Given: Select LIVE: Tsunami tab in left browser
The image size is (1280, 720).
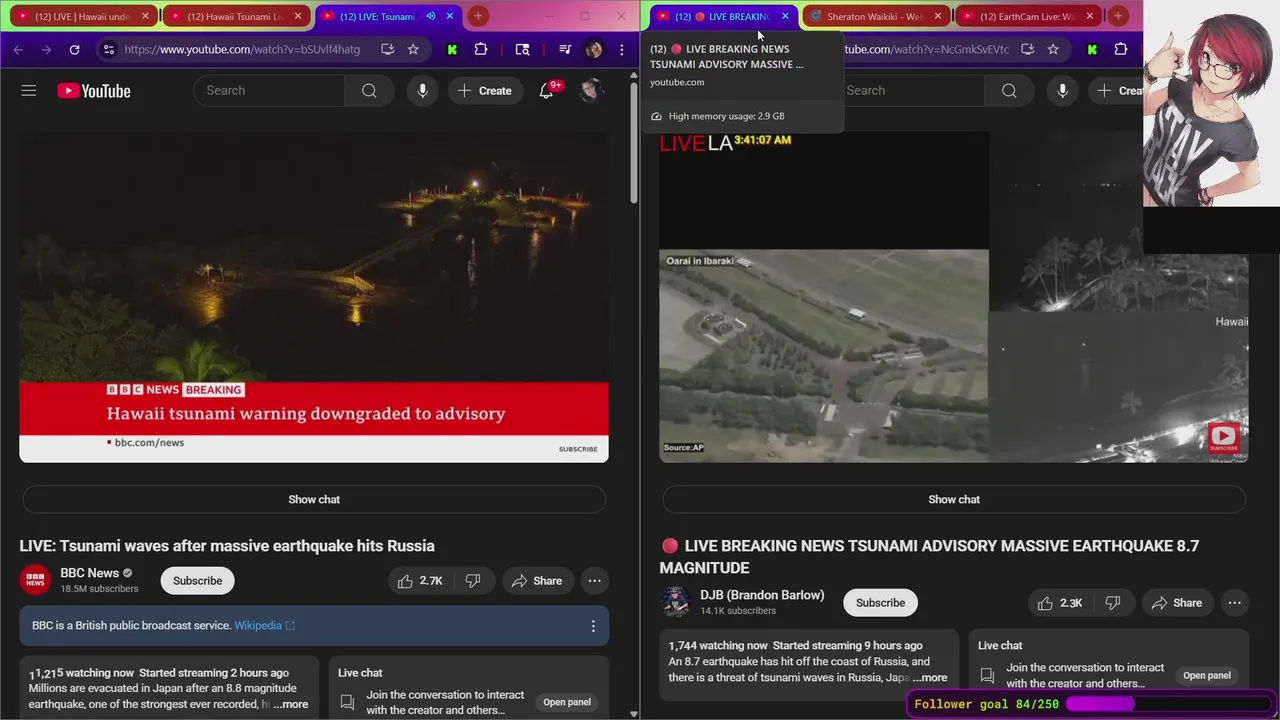Looking at the screenshot, I should [x=388, y=16].
